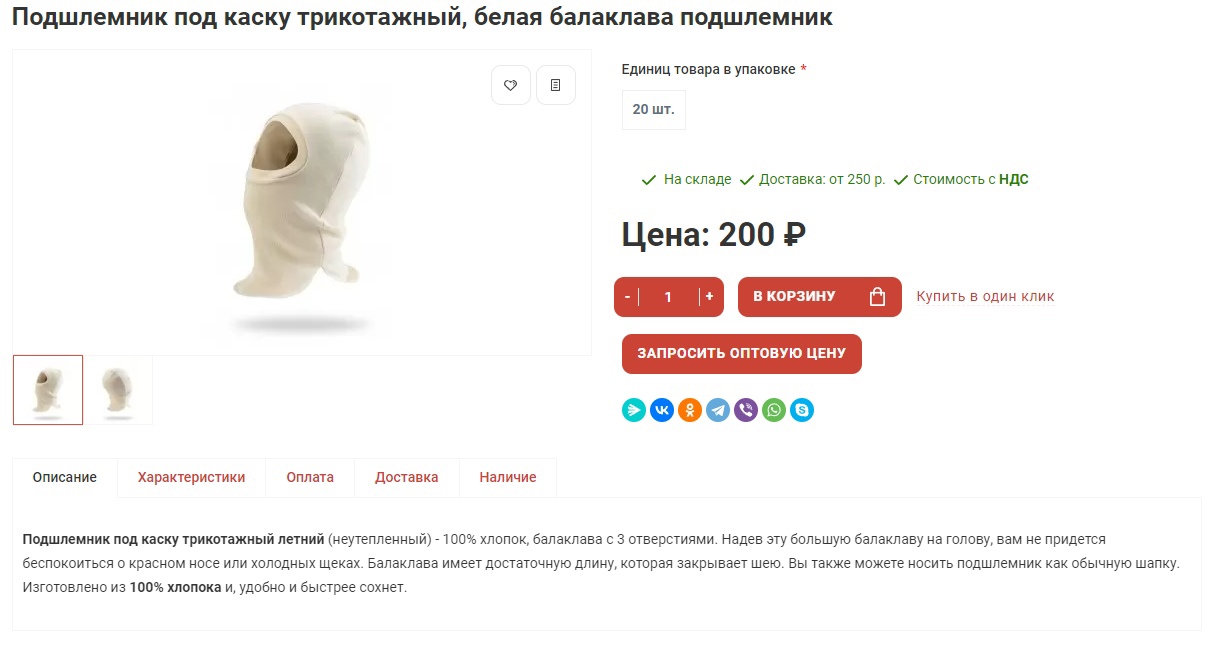This screenshot has width=1211, height=647.
Task: Open the Доставка tab
Action: [x=407, y=477]
